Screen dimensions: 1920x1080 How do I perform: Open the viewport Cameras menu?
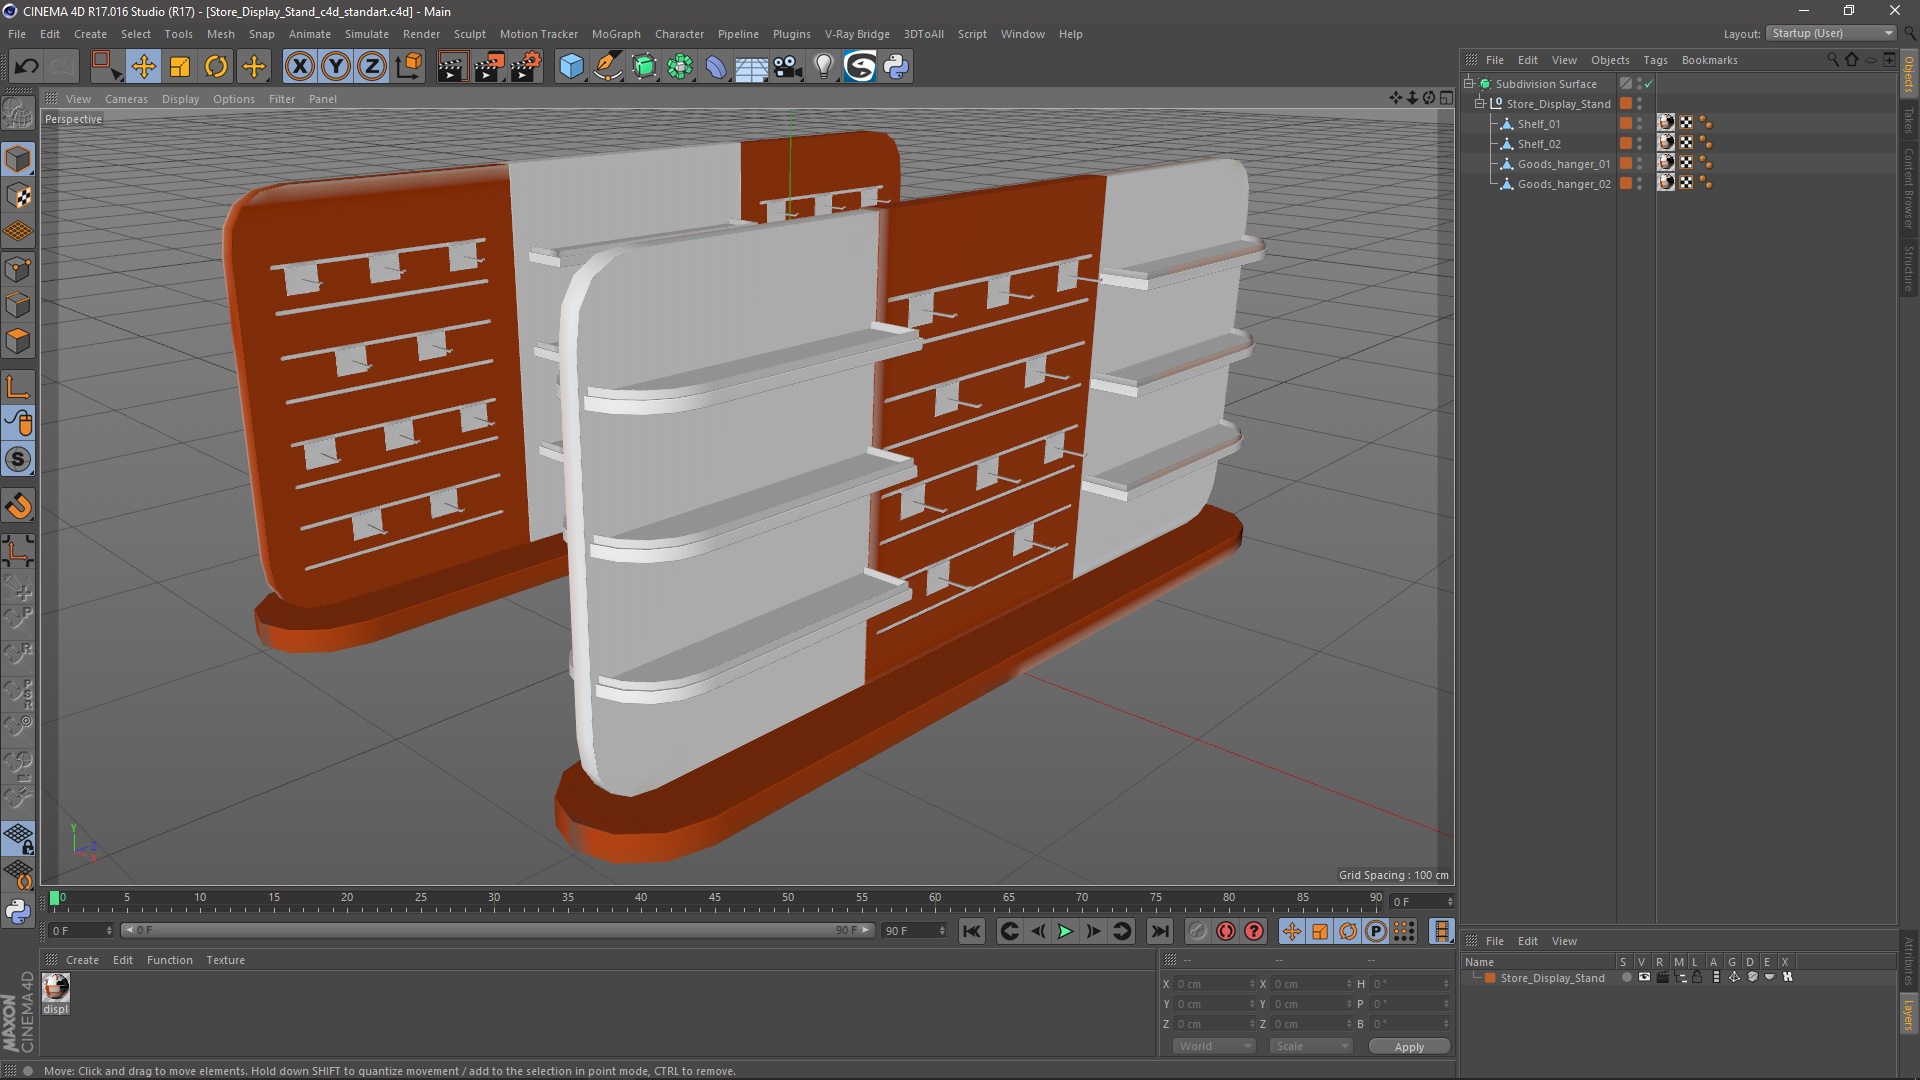[126, 99]
